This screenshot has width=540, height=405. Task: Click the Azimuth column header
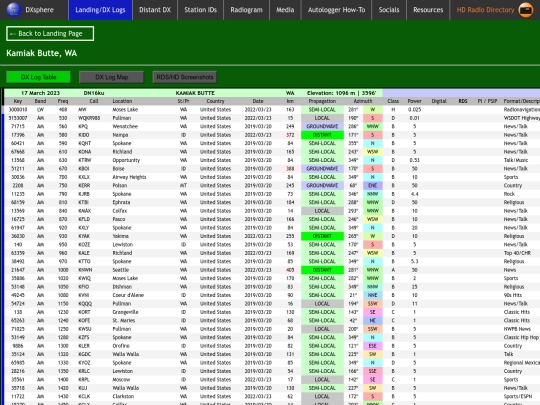point(363,101)
